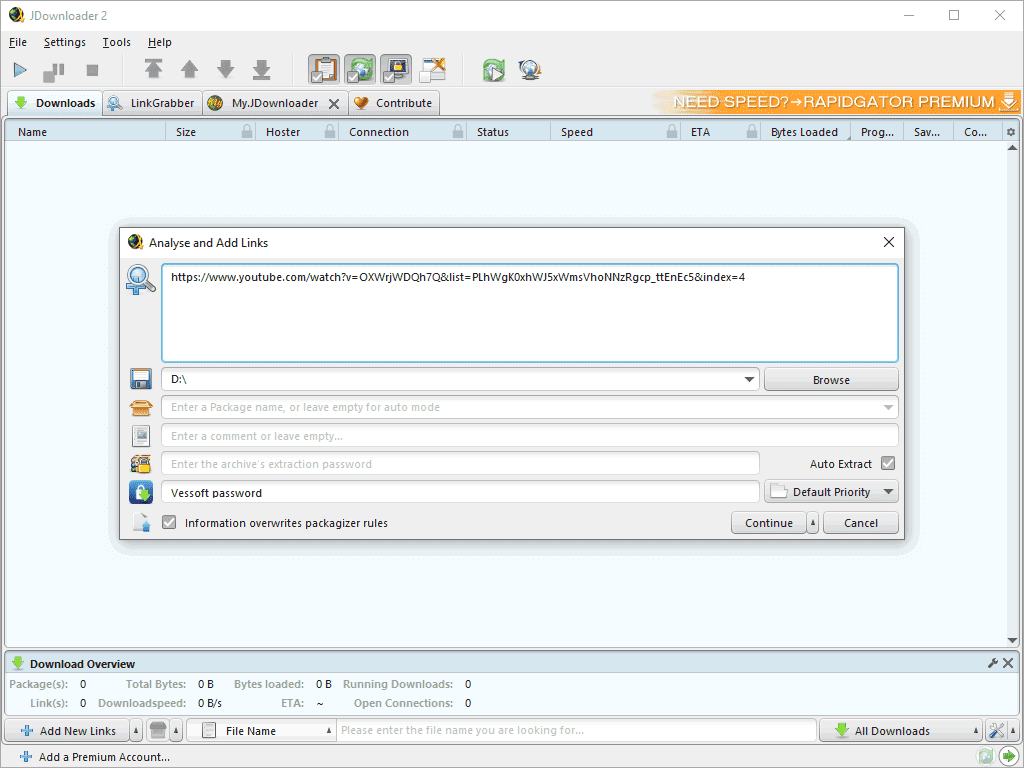This screenshot has width=1024, height=768.
Task: Click the Rapidgator Premium banner
Action: click(x=836, y=102)
